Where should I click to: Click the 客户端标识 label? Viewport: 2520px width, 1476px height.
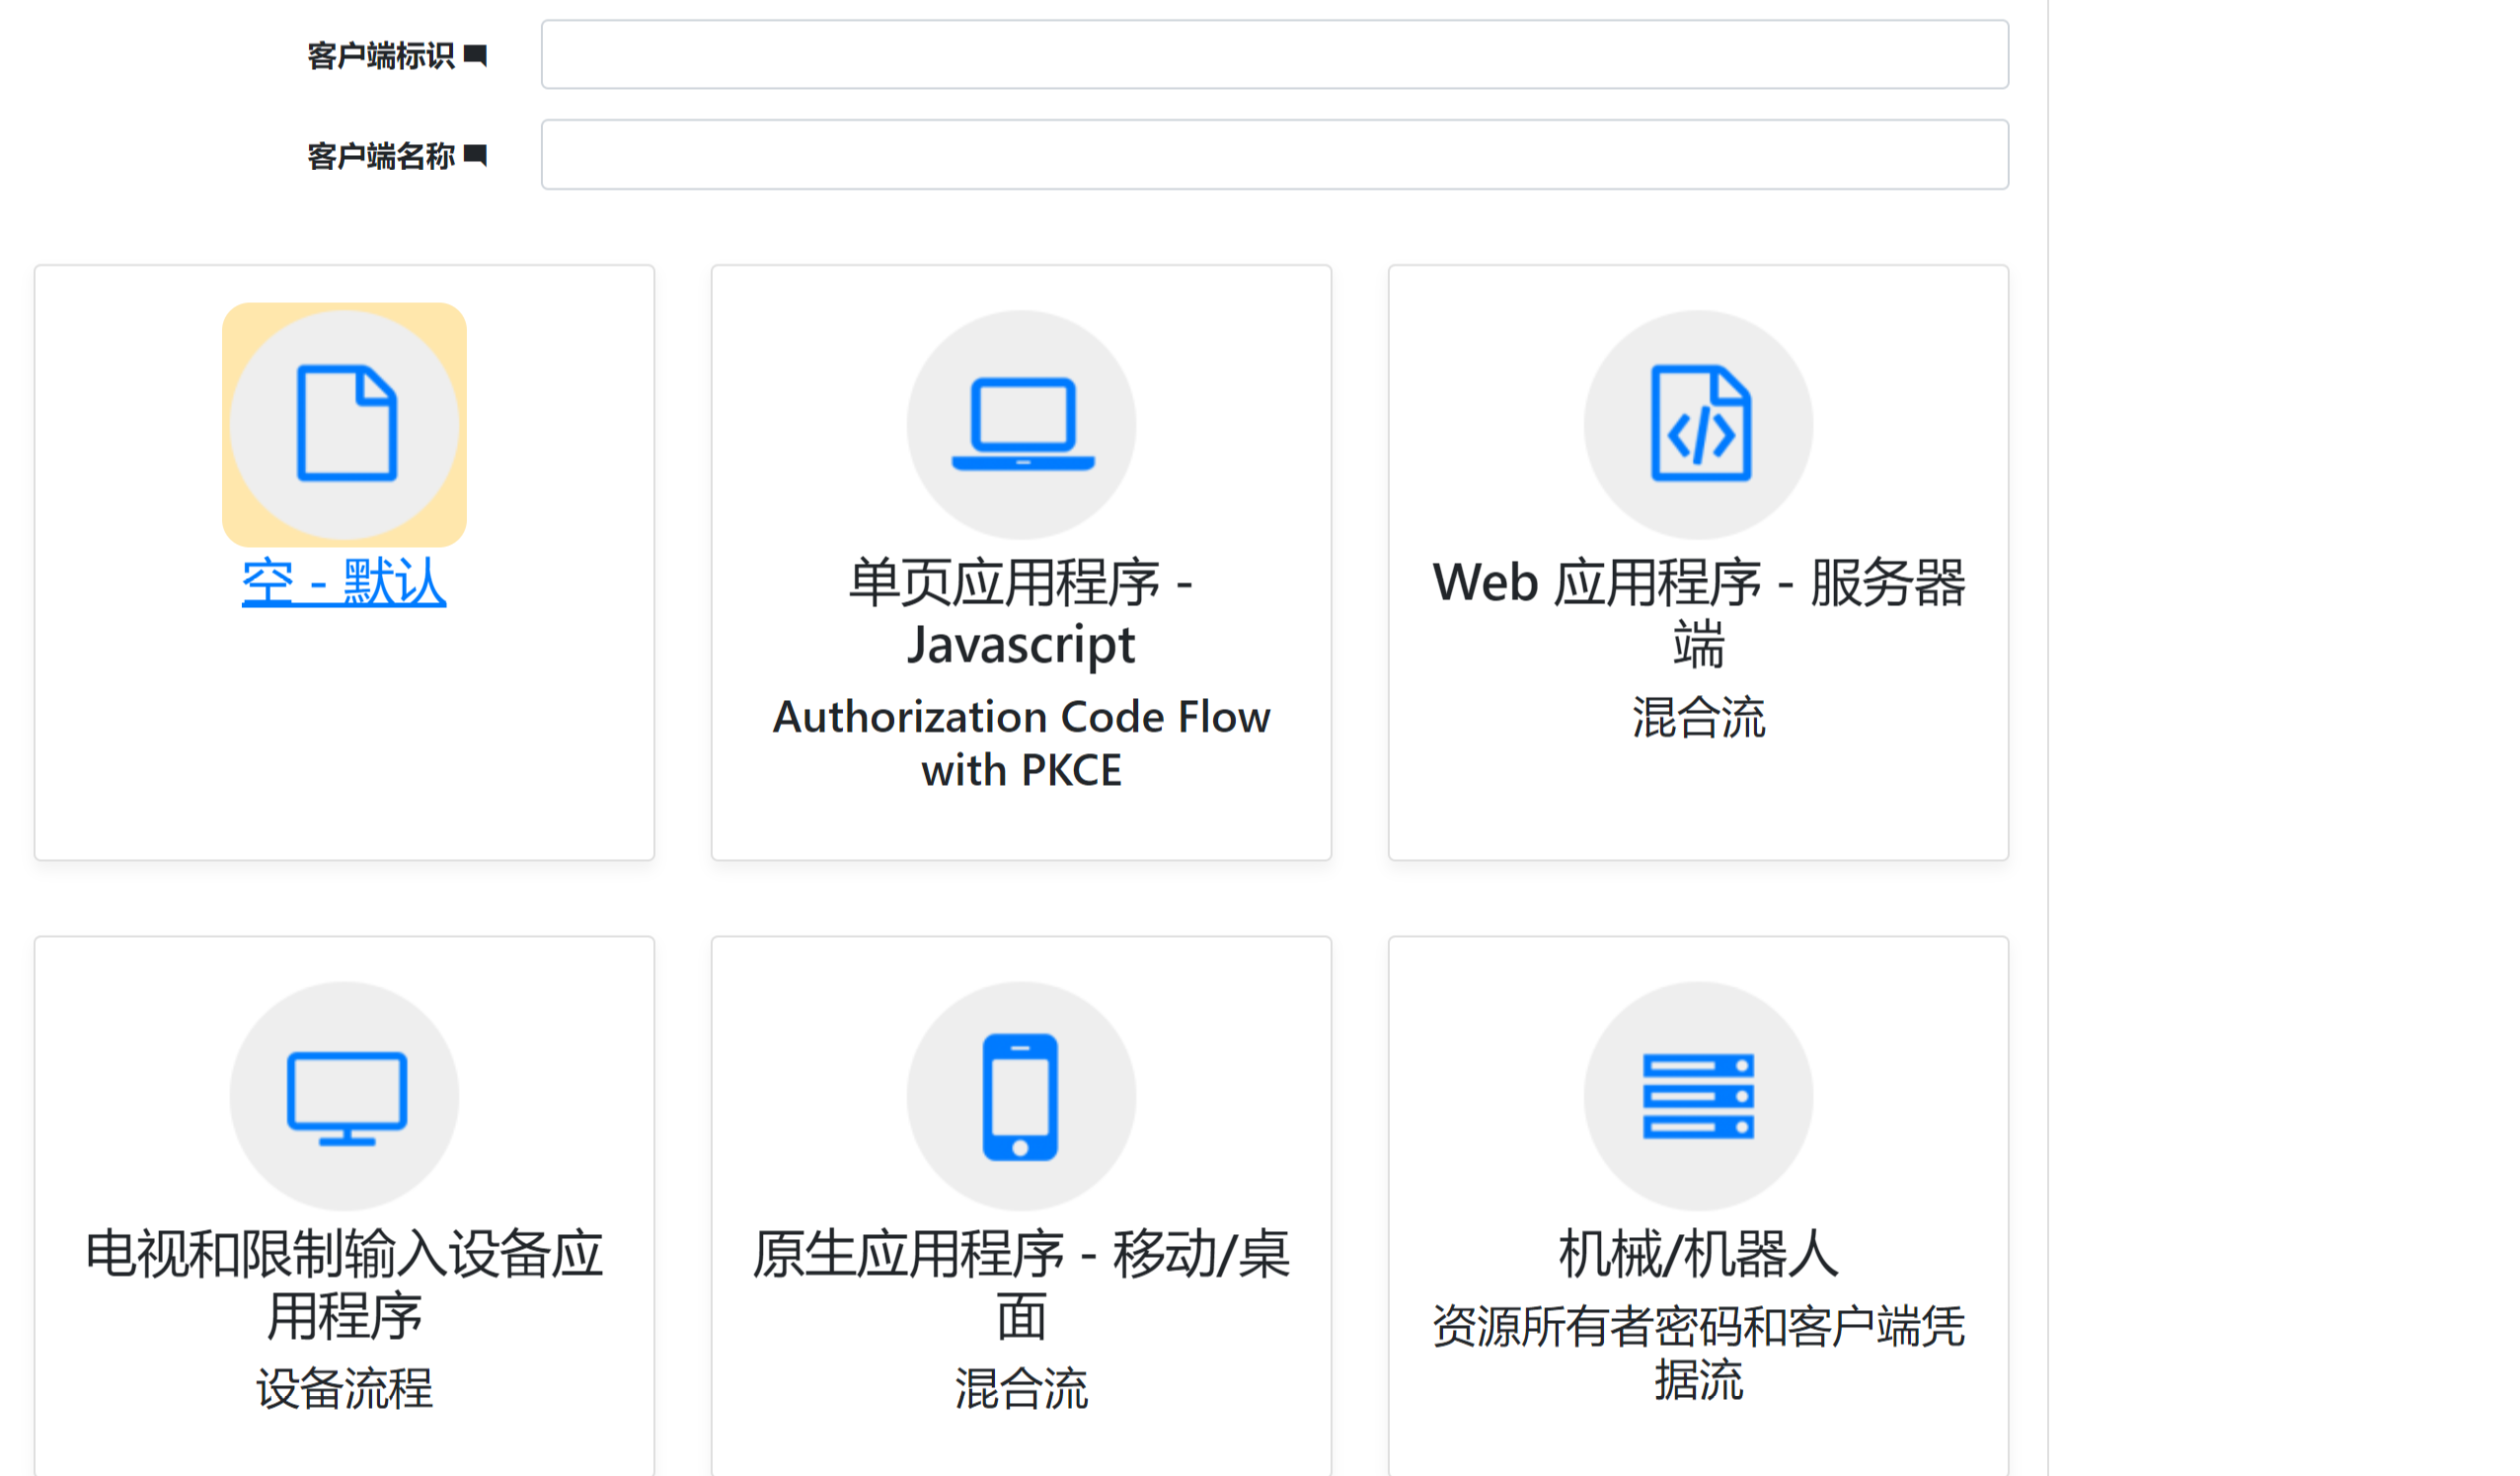381,56
